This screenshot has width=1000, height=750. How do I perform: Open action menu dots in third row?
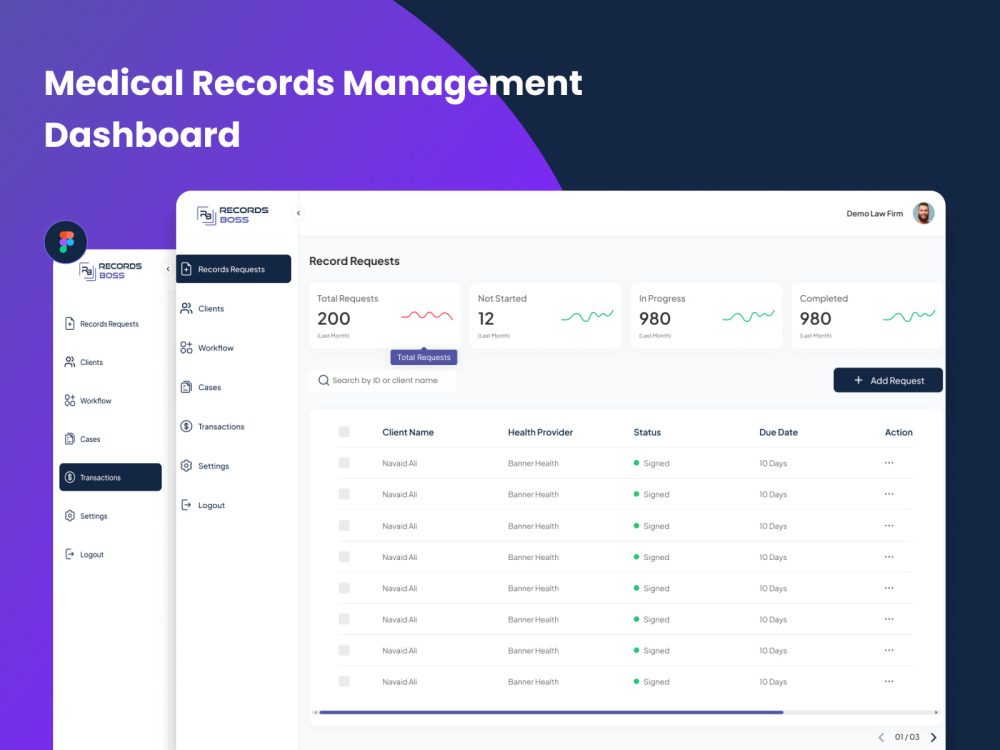(x=889, y=526)
